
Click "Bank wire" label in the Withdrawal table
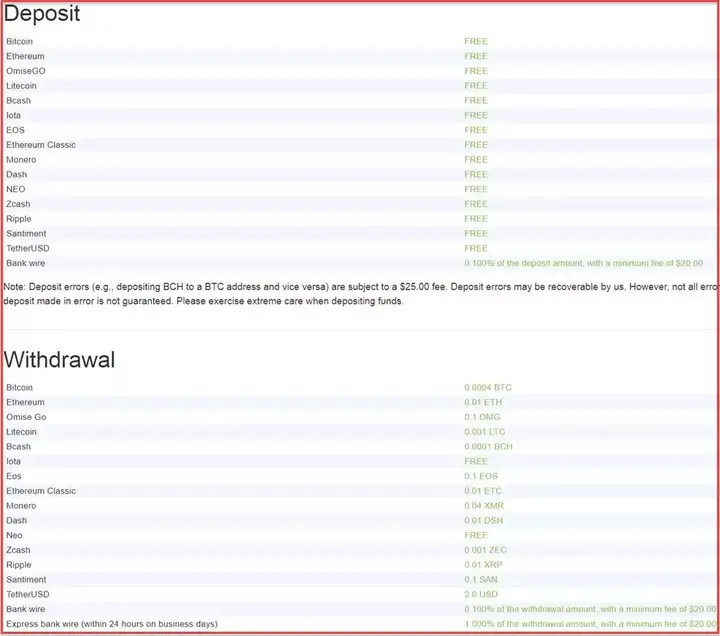pyautogui.click(x=25, y=609)
